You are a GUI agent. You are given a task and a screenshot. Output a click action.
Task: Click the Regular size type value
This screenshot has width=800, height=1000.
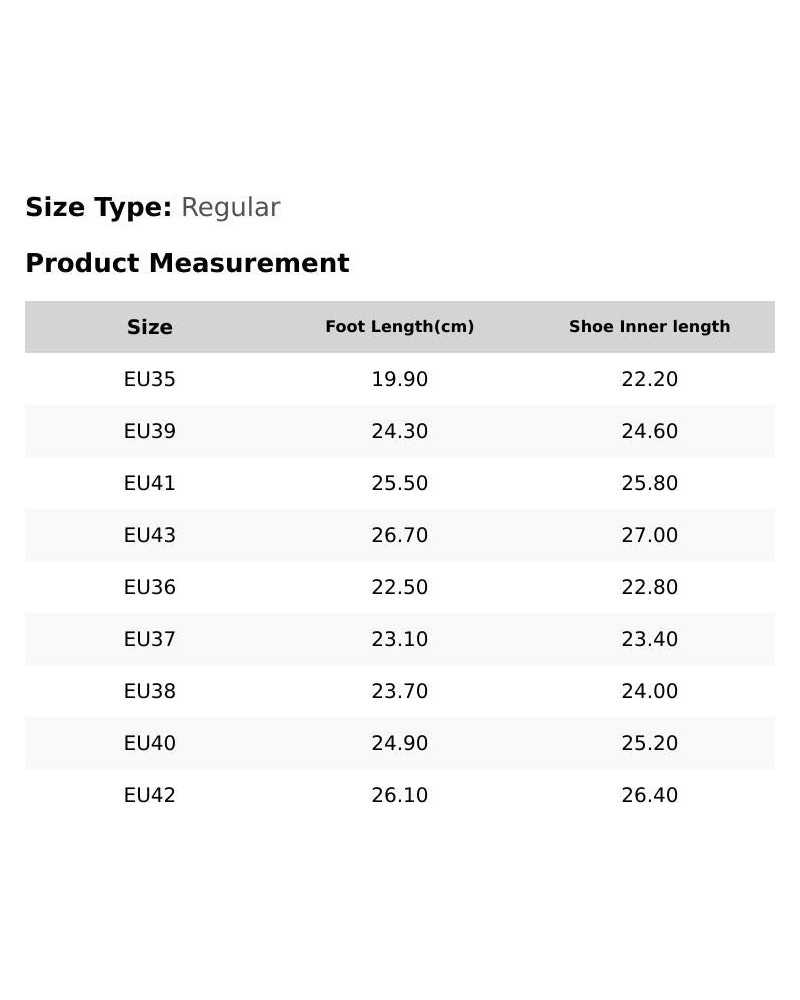click(230, 207)
